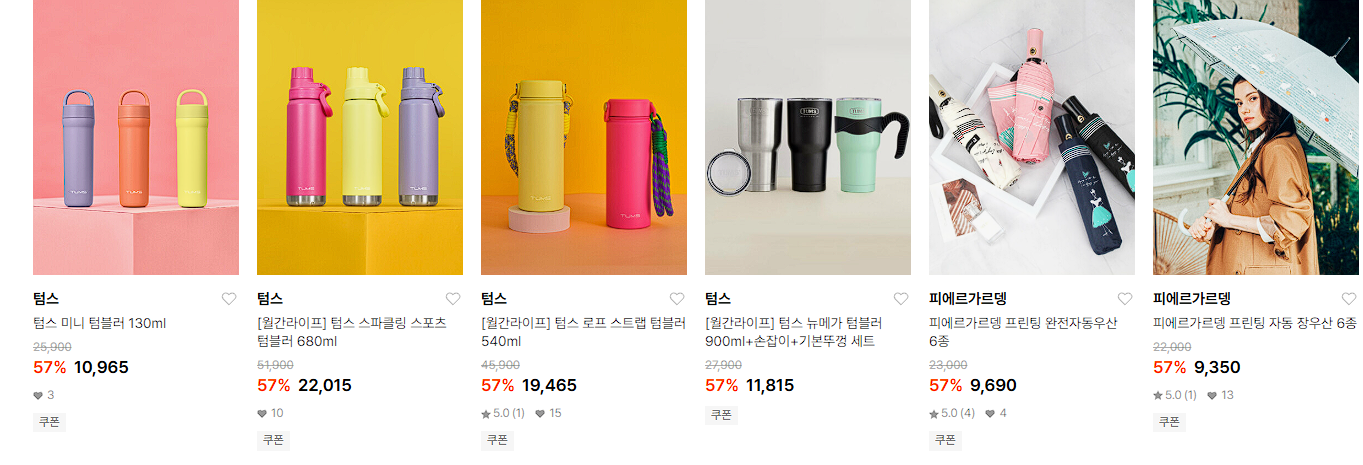Image resolution: width=1363 pixels, height=465 pixels.
Task: Open the 스파클링 스포츠 텀블러 product photo
Action: tap(360, 137)
